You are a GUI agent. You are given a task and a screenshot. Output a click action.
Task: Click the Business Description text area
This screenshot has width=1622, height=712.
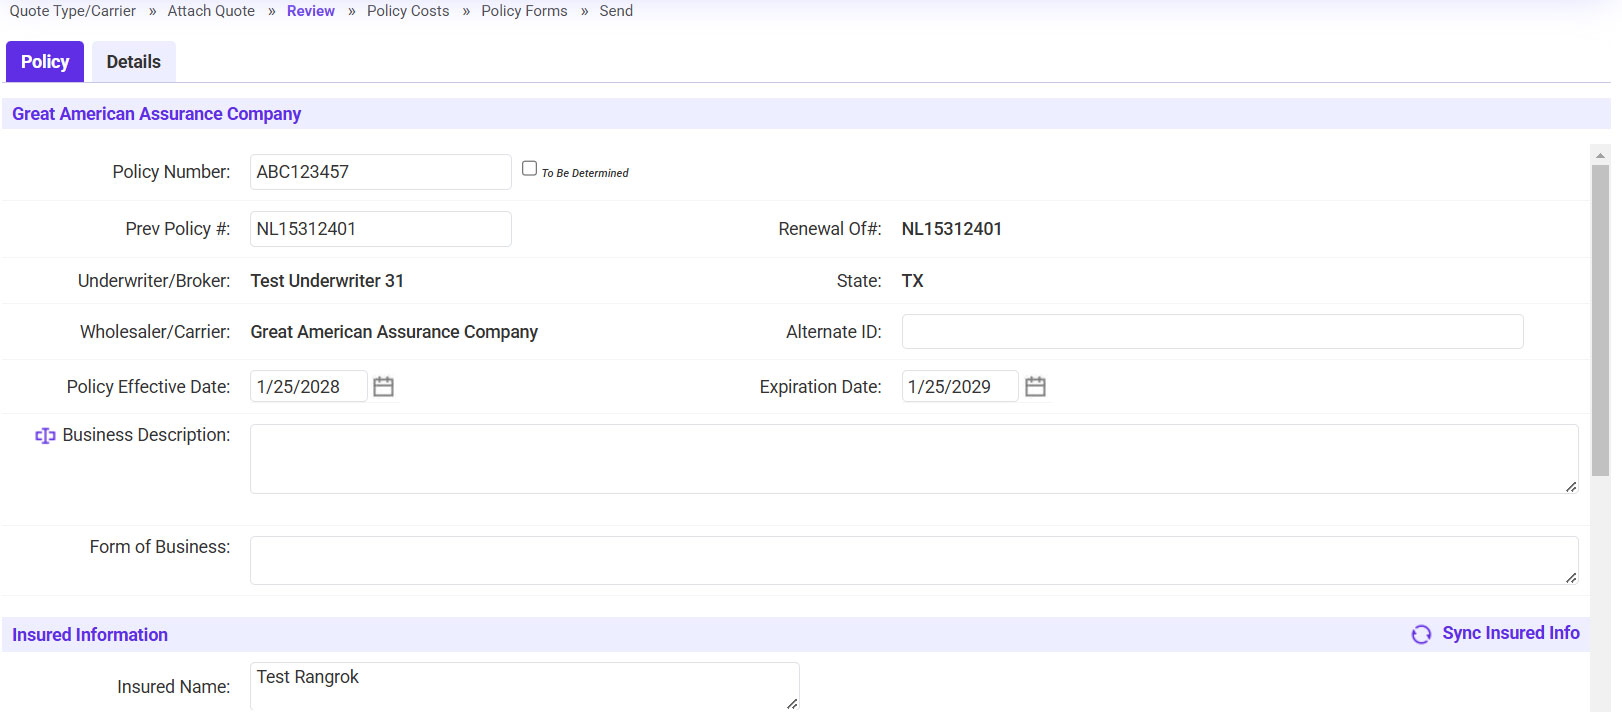coord(914,459)
